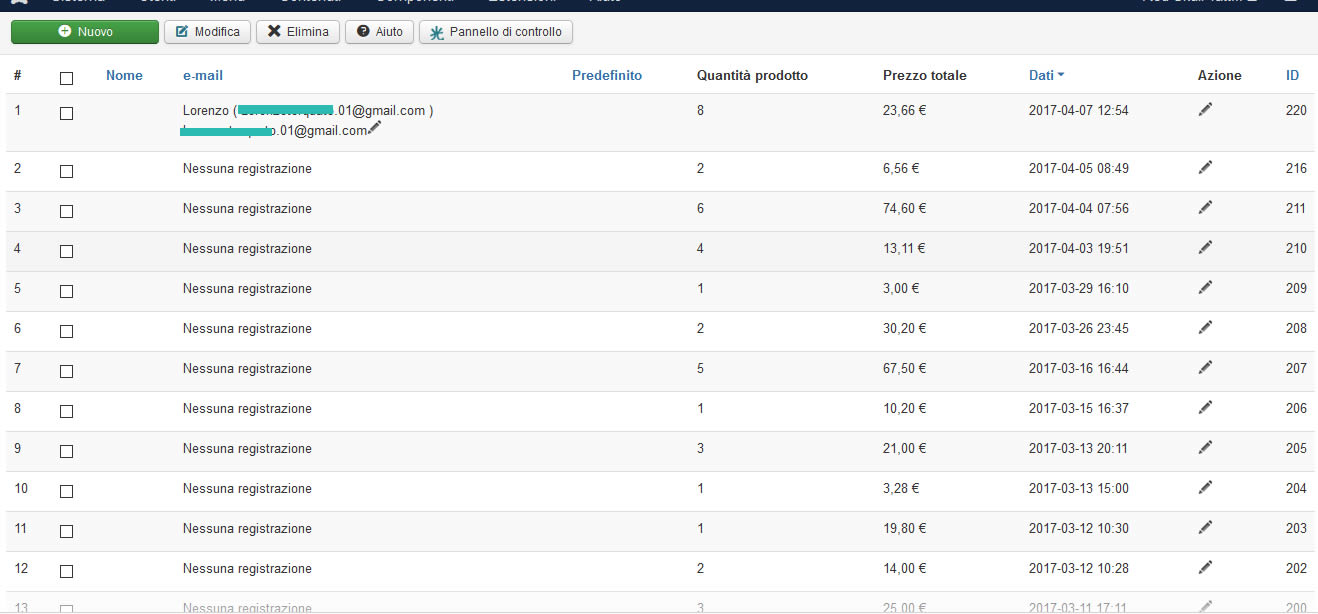The width and height of the screenshot is (1318, 614).
Task: Click the green Nuovo button
Action: (x=85, y=32)
